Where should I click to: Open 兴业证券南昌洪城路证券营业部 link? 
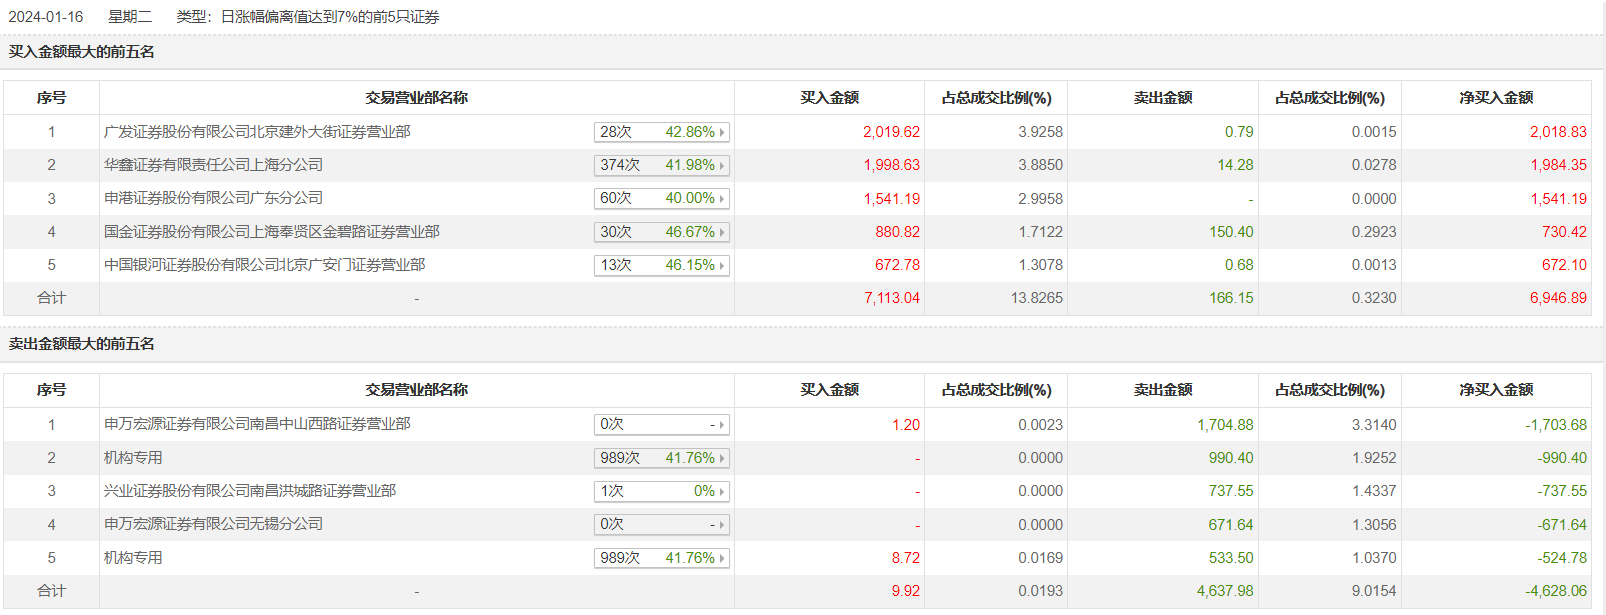[x=249, y=491]
